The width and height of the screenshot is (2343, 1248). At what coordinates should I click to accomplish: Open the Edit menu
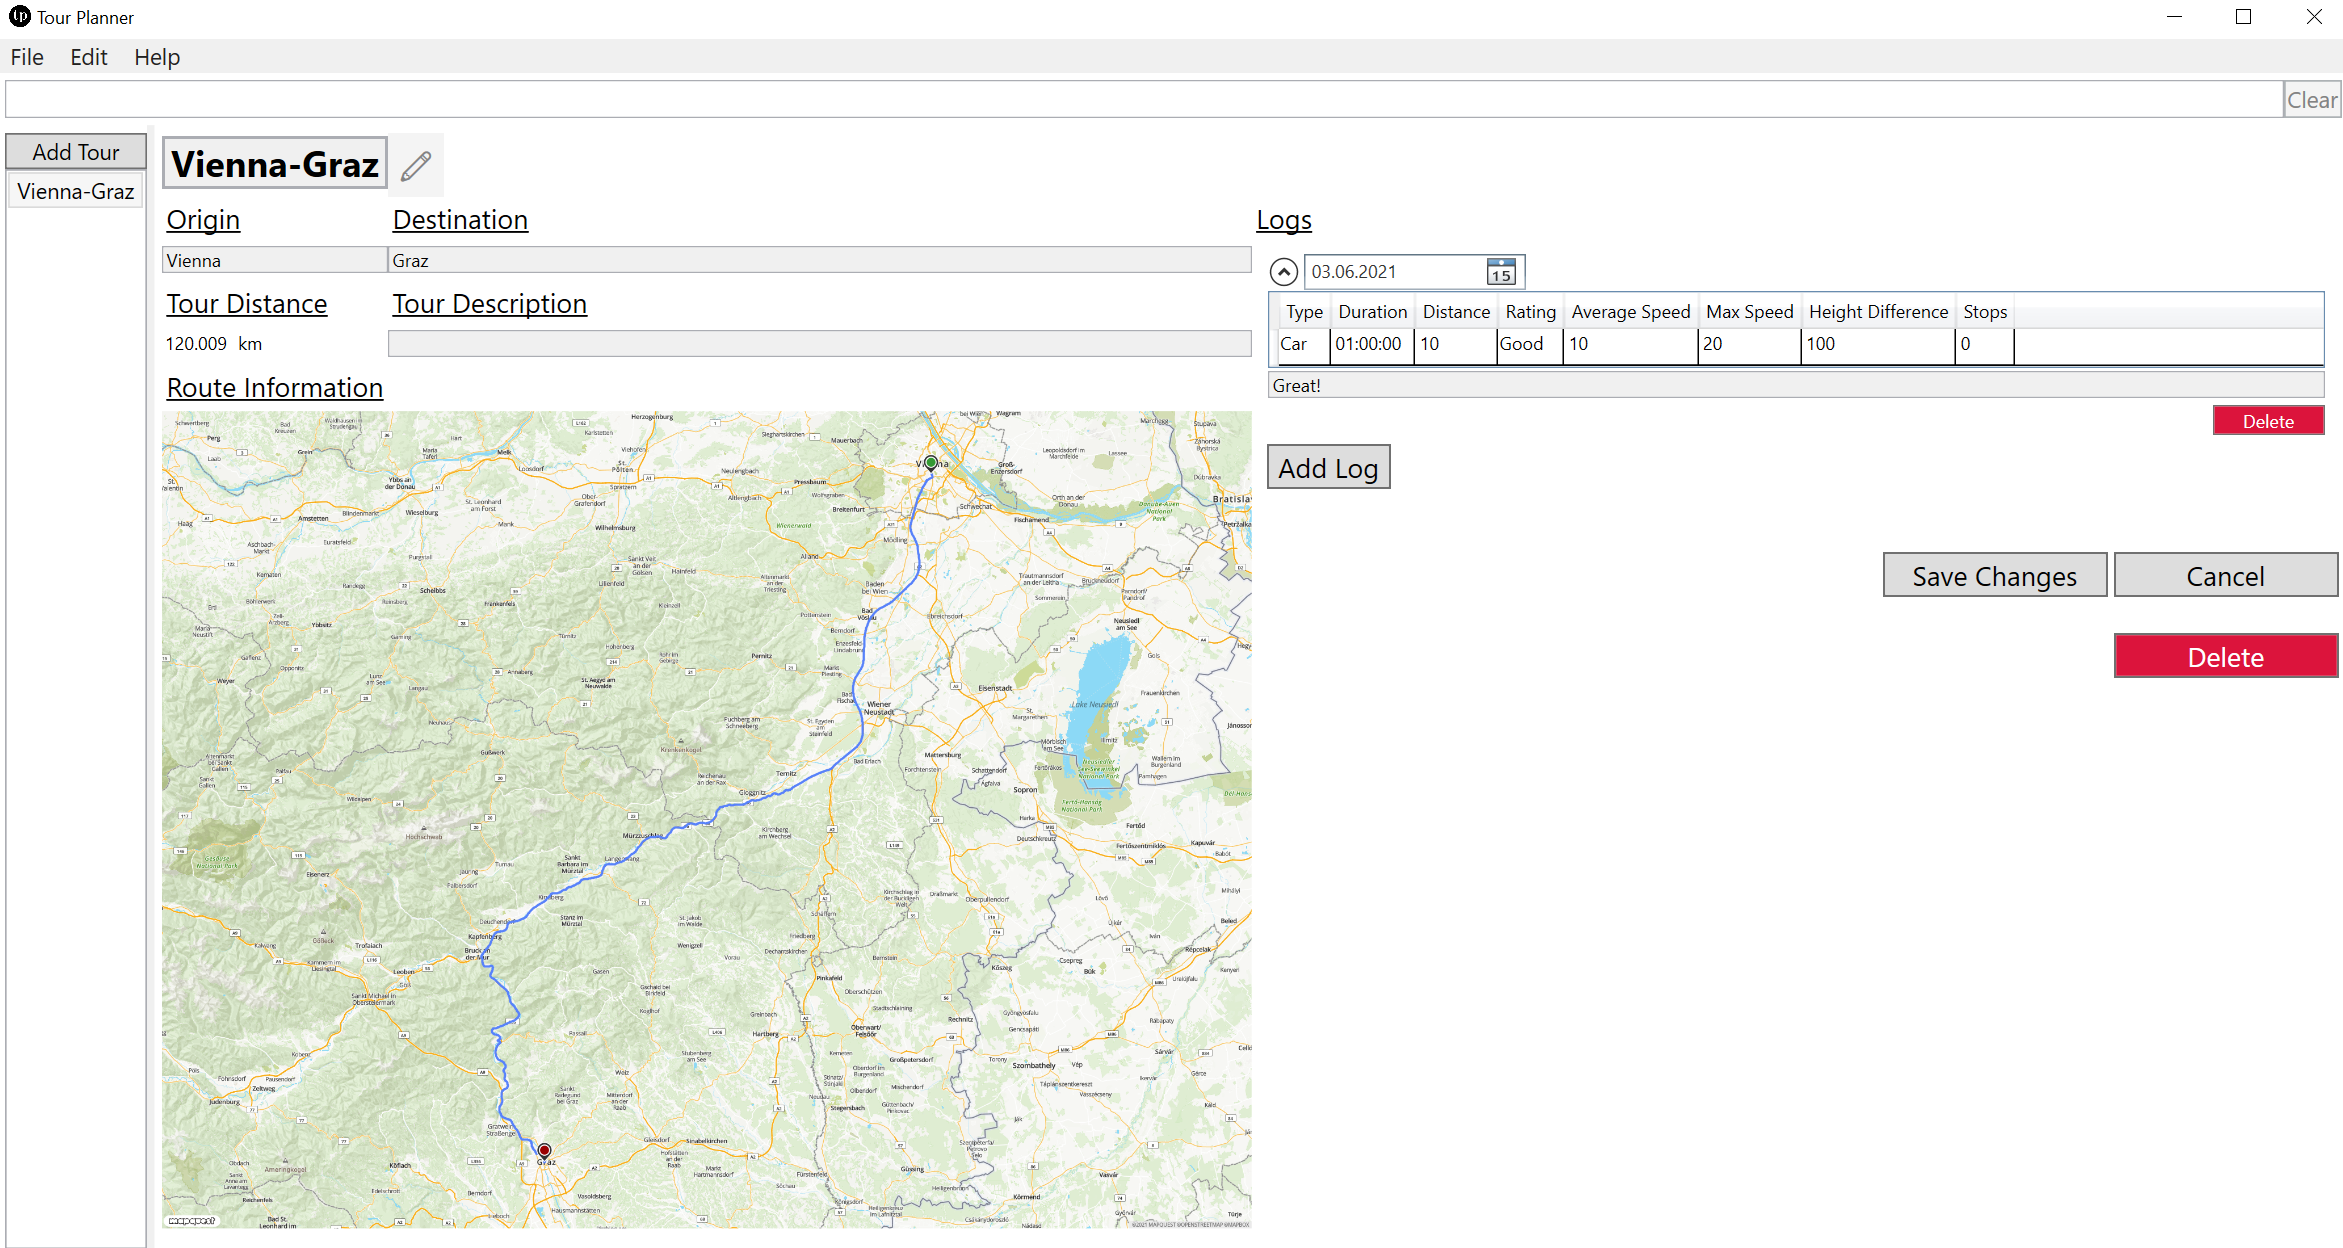coord(88,57)
